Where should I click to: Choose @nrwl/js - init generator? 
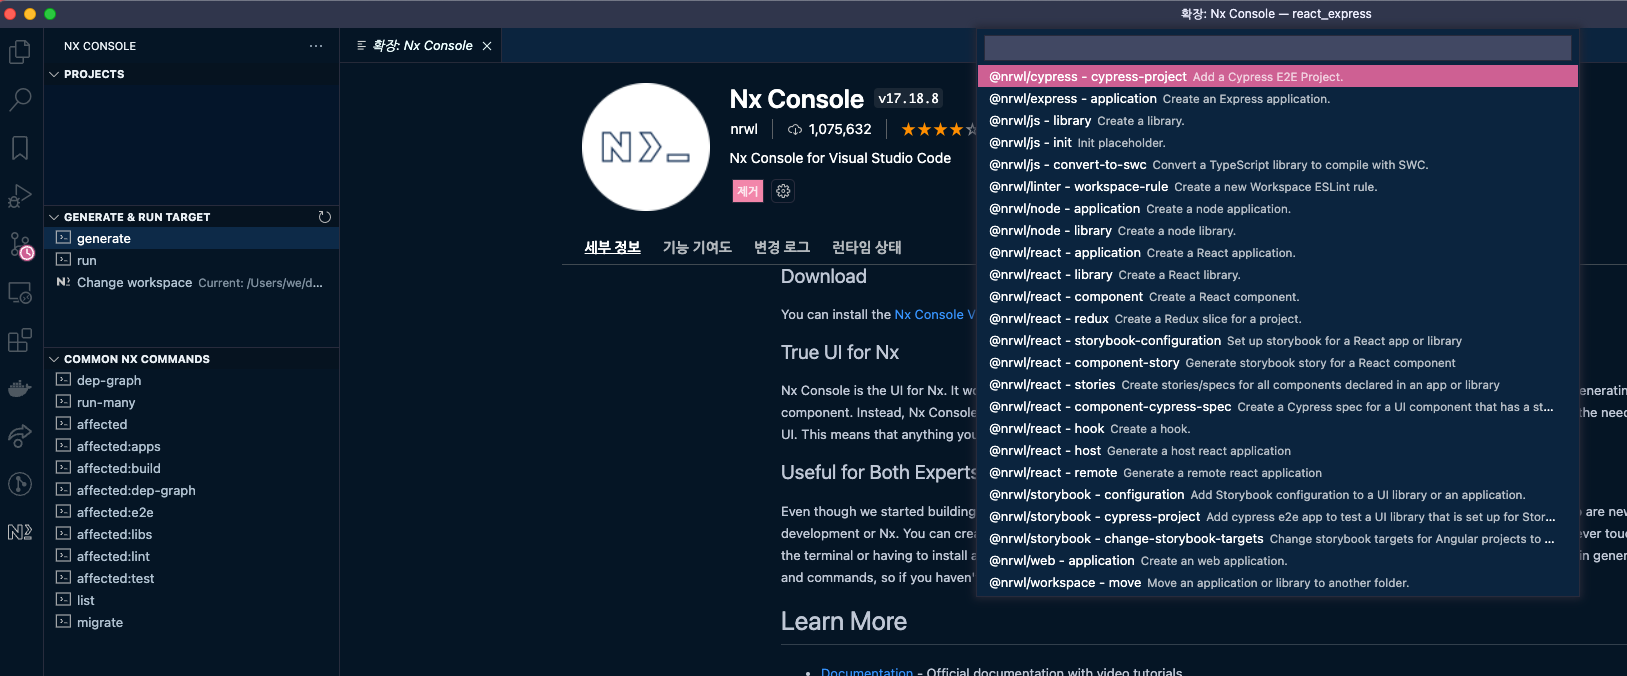[1277, 143]
